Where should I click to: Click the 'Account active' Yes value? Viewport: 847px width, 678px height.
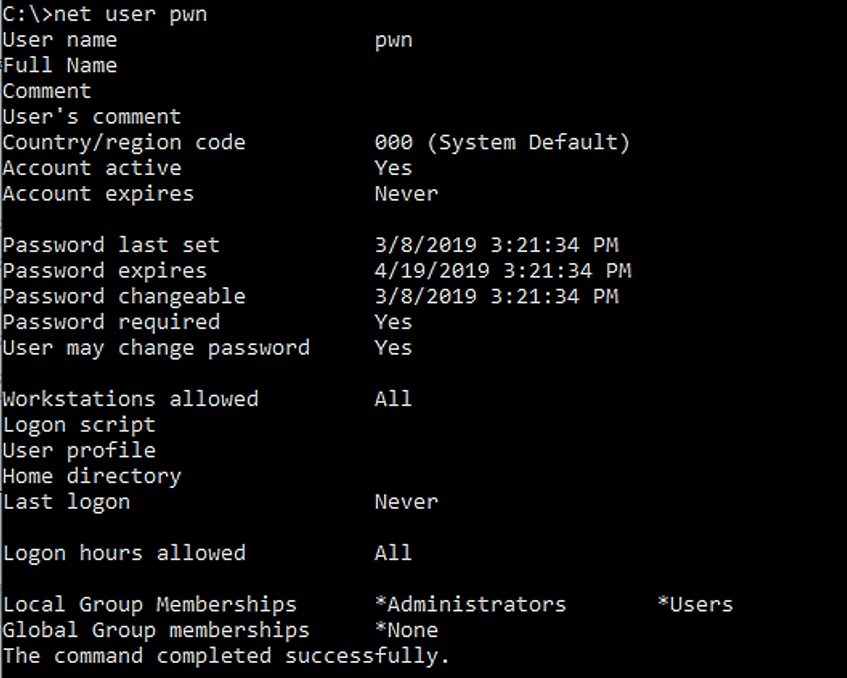(393, 169)
